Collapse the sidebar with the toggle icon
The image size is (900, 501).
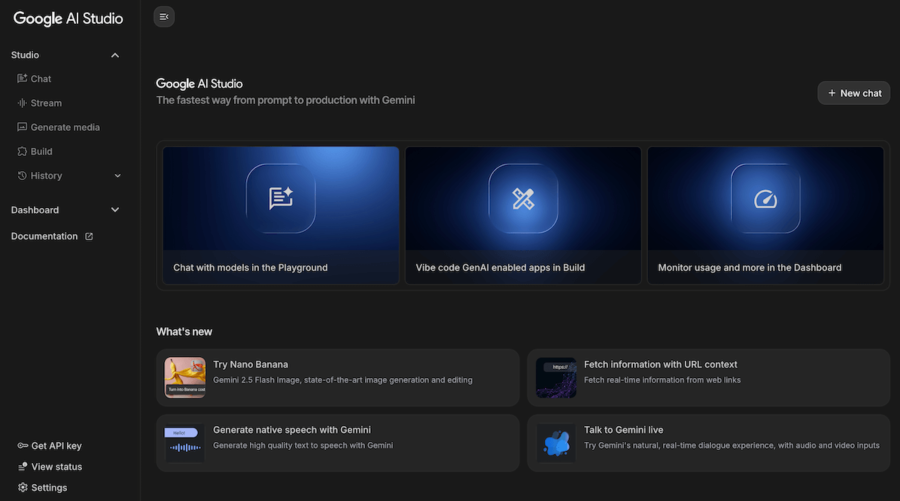click(164, 17)
